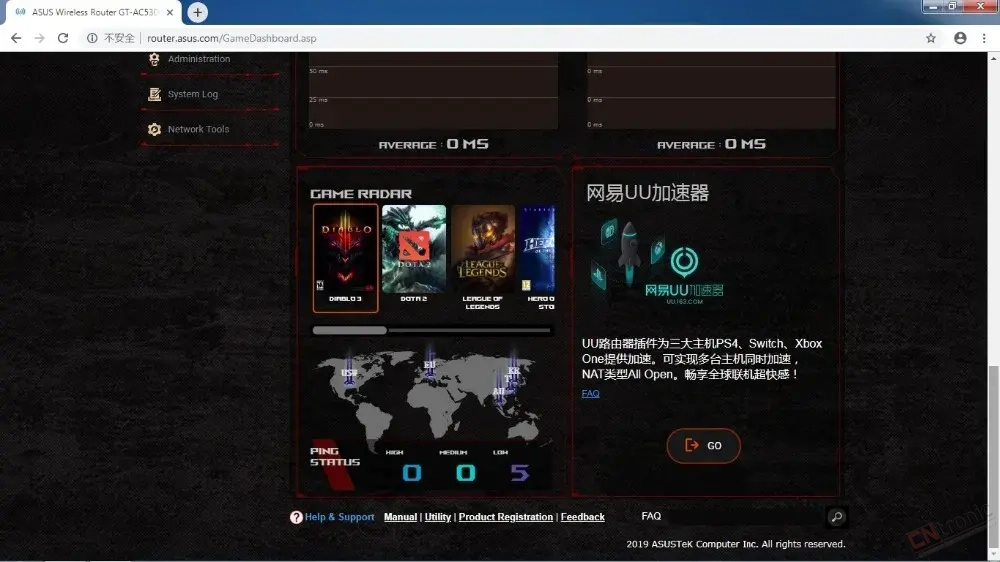Open the Product Registration link
The width and height of the screenshot is (1000, 562).
point(506,517)
